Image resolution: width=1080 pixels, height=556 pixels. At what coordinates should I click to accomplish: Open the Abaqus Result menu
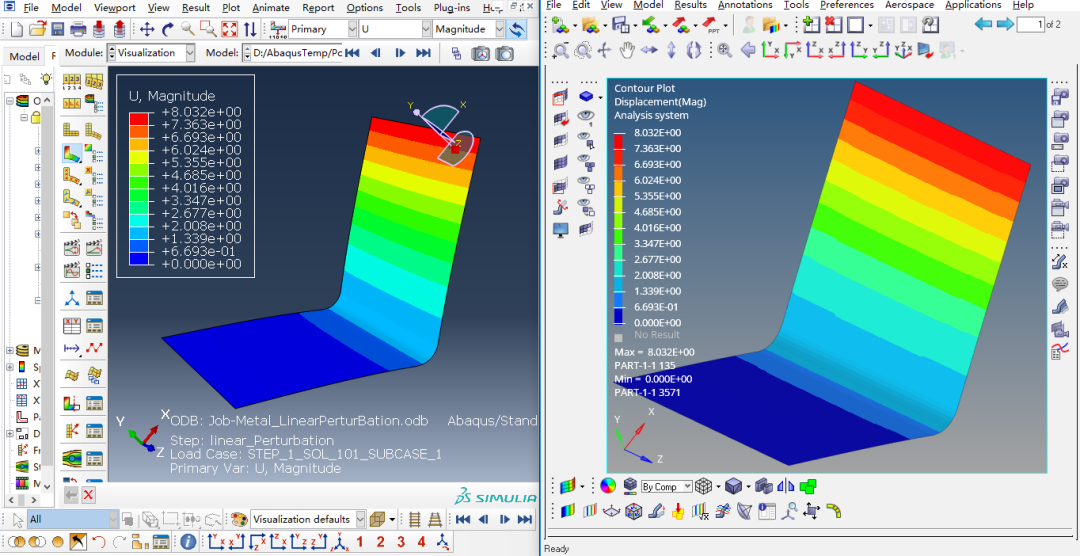pyautogui.click(x=196, y=8)
